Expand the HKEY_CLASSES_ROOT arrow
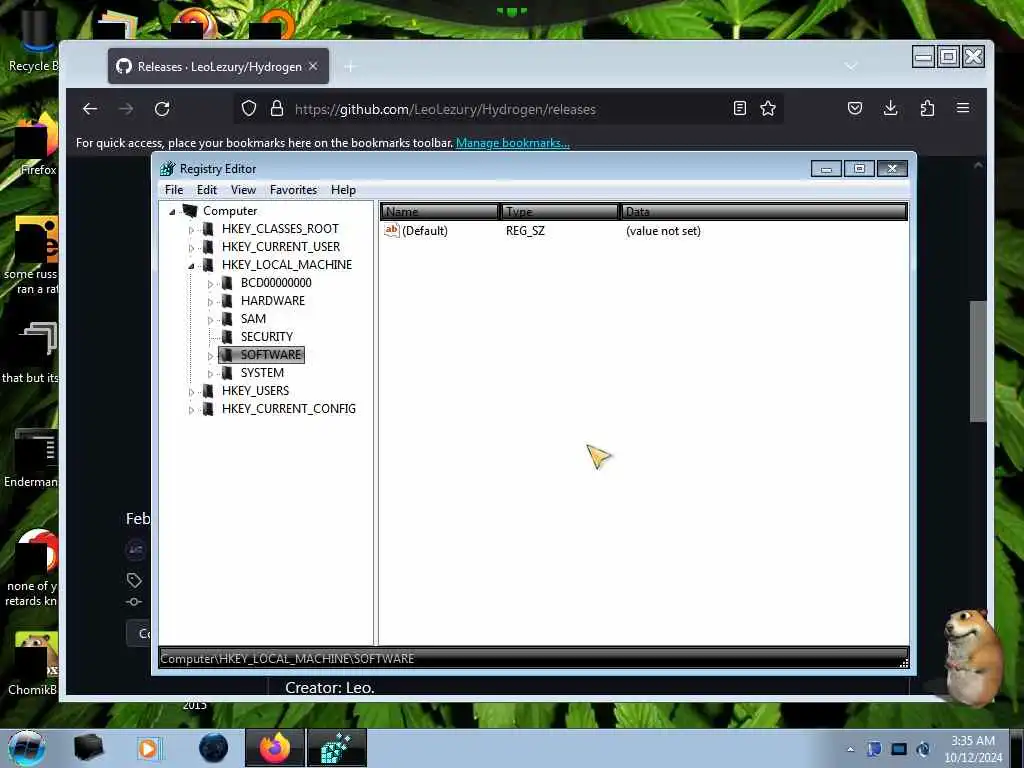 tap(191, 230)
